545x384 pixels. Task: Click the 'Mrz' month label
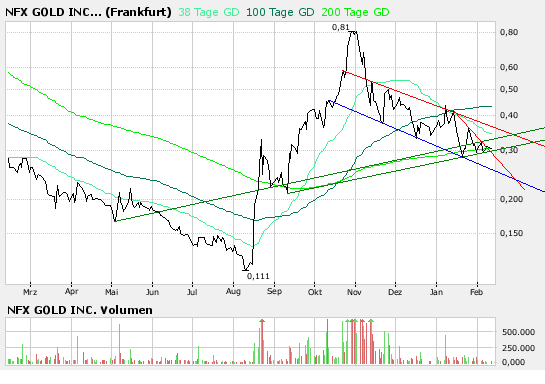(x=30, y=292)
